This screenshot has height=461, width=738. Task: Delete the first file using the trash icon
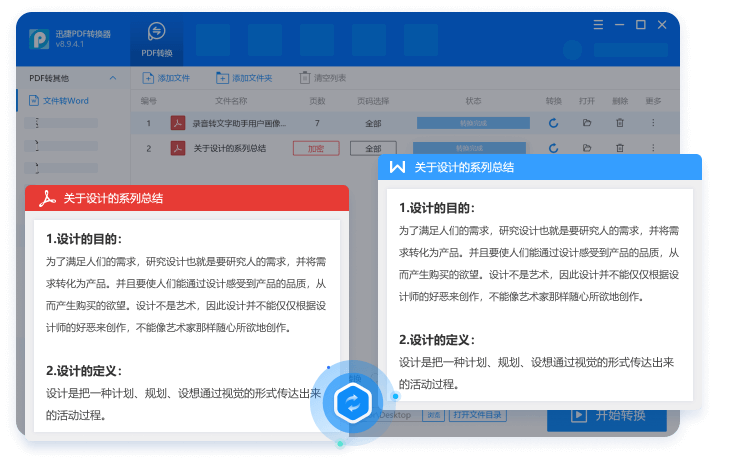point(620,123)
